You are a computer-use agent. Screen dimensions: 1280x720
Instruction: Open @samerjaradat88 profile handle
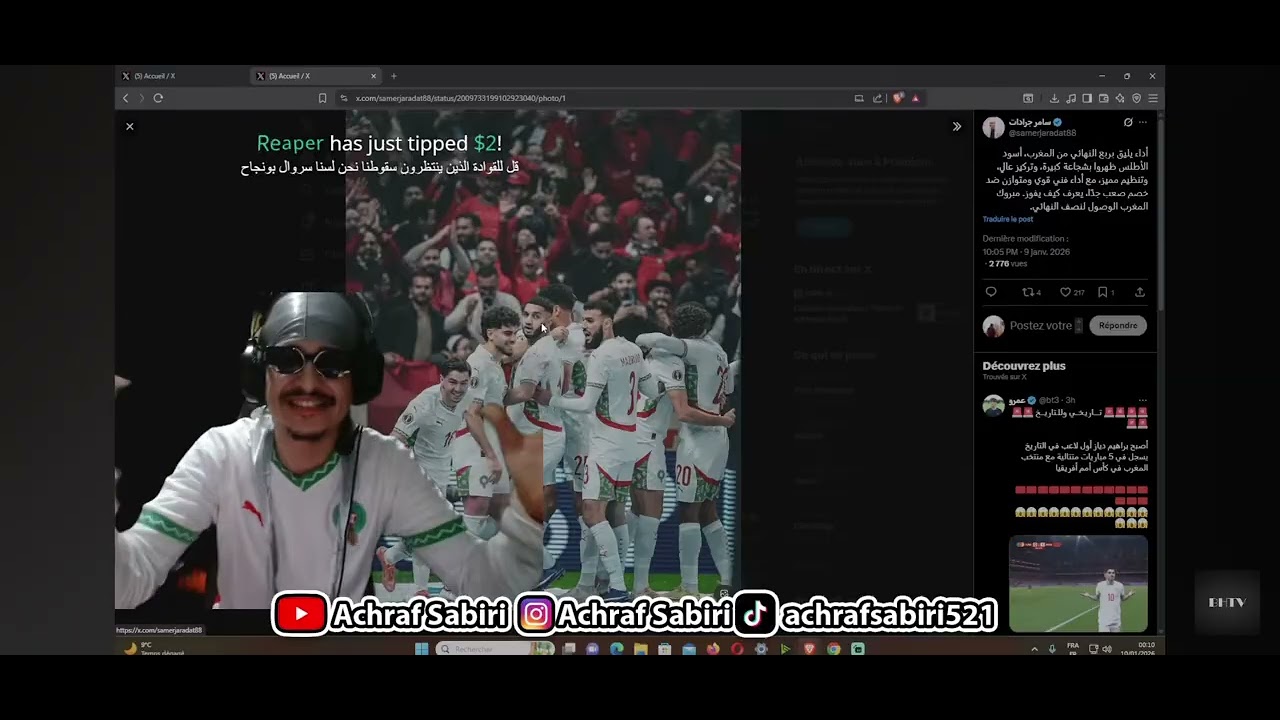[x=1042, y=133]
